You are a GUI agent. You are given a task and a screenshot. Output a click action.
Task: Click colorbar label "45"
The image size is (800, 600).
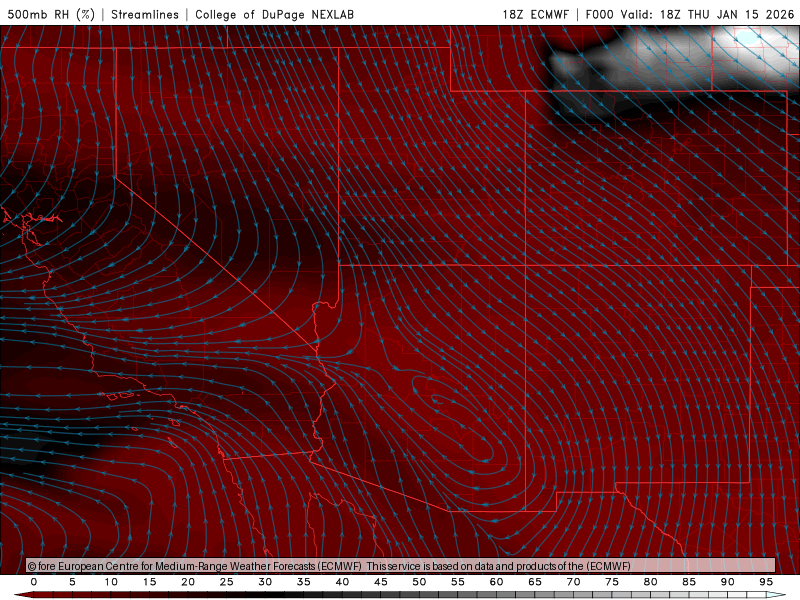tap(381, 582)
